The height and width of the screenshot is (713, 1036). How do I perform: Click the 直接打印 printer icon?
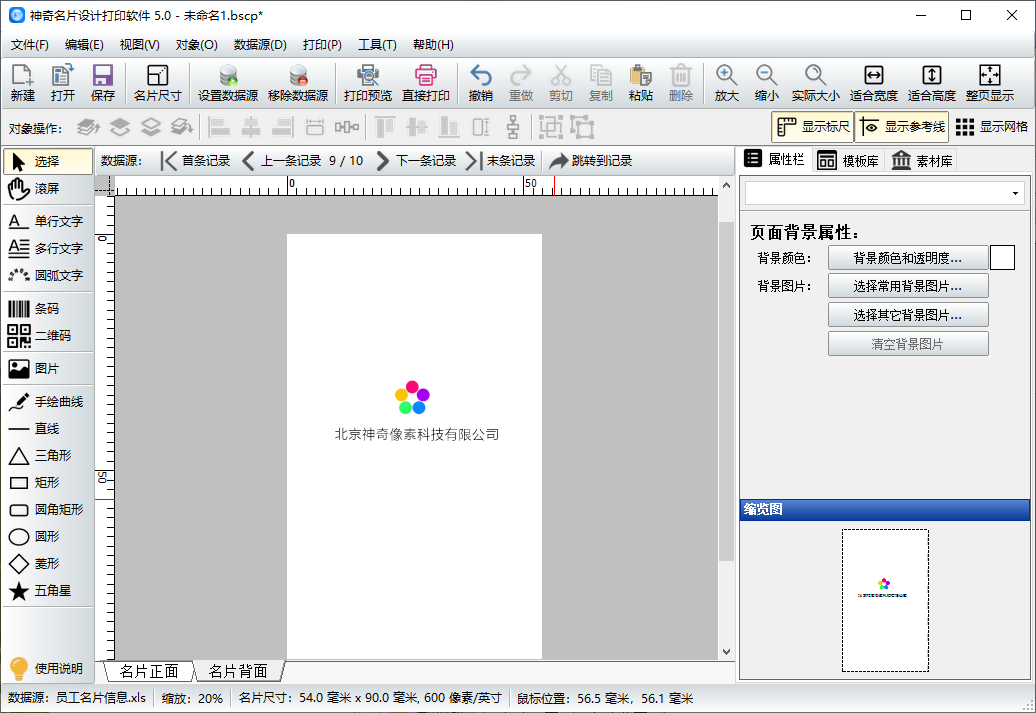click(x=426, y=83)
